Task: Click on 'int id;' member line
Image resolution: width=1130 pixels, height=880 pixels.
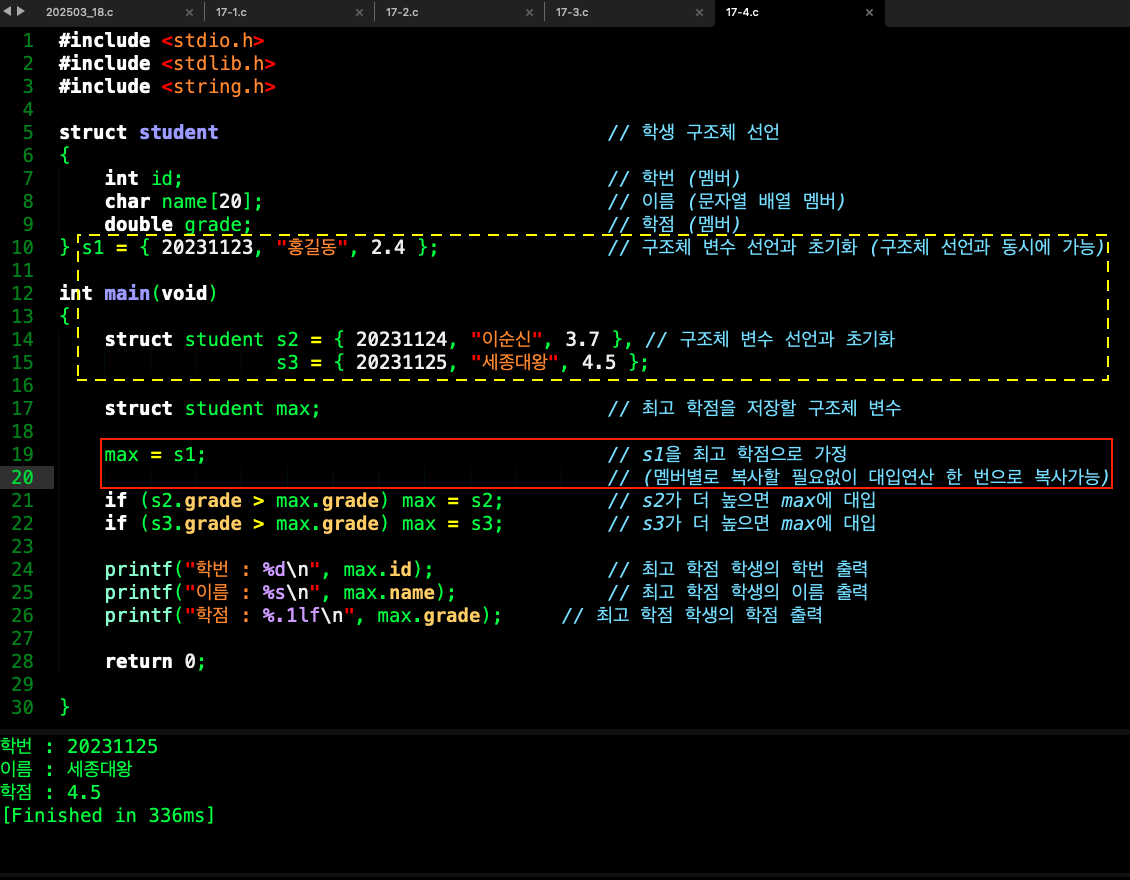Action: click(143, 178)
